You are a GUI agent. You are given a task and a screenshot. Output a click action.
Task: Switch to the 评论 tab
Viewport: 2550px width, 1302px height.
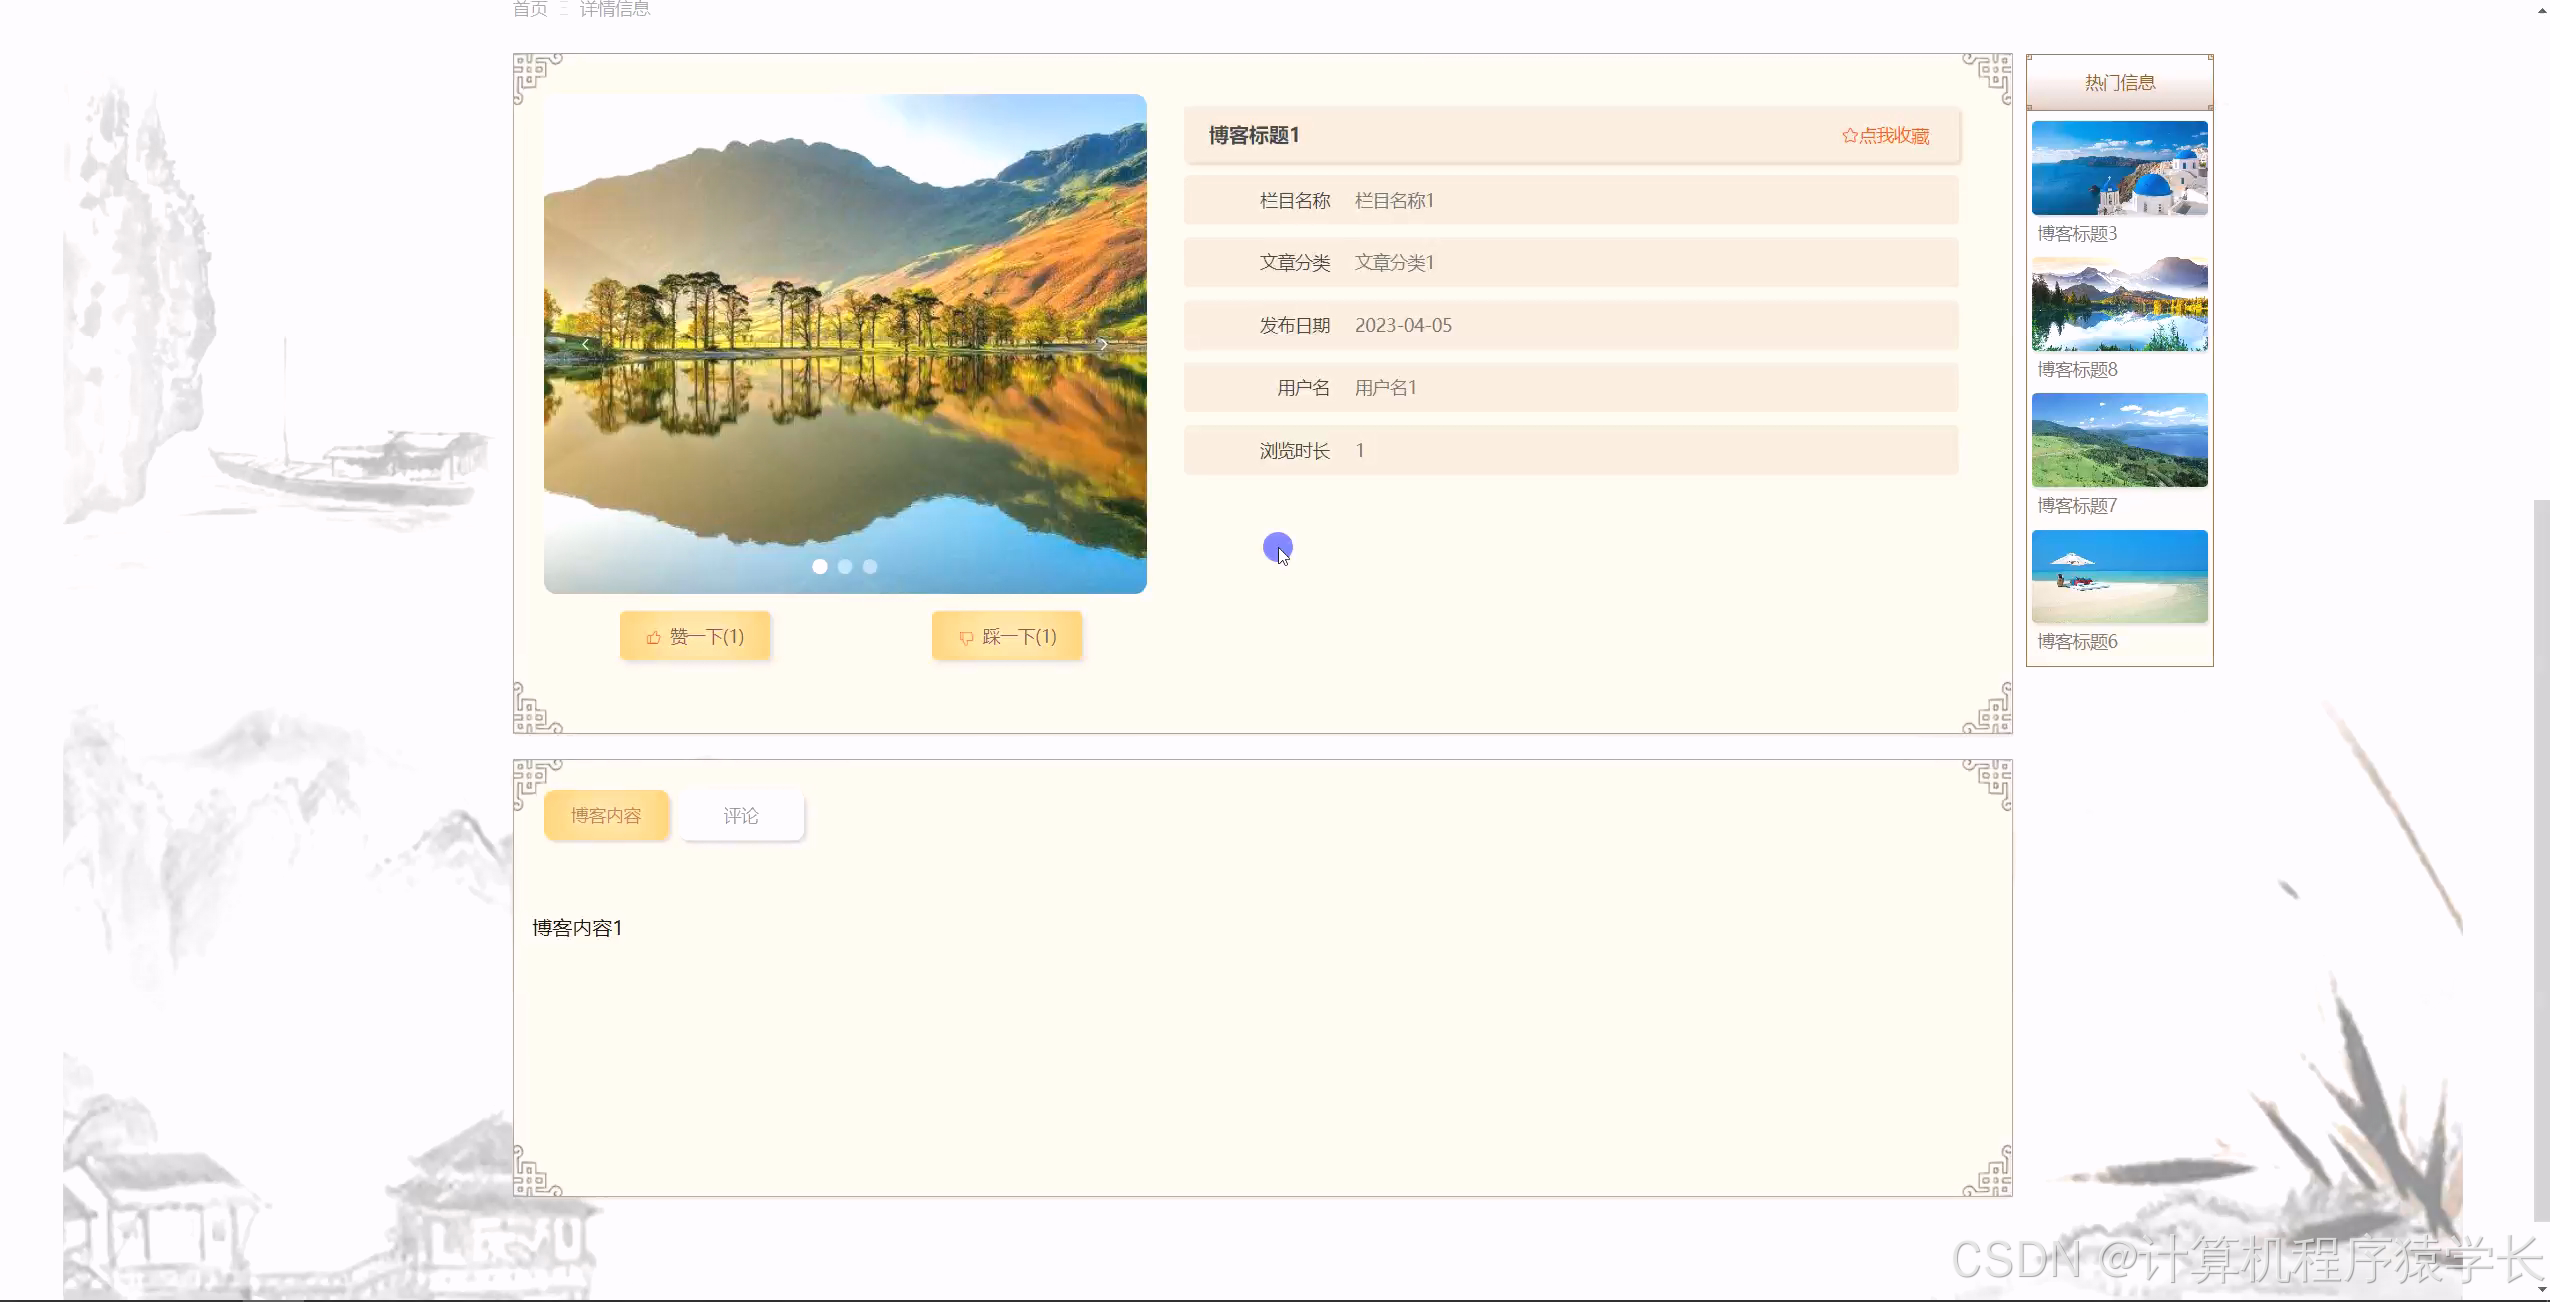741,815
